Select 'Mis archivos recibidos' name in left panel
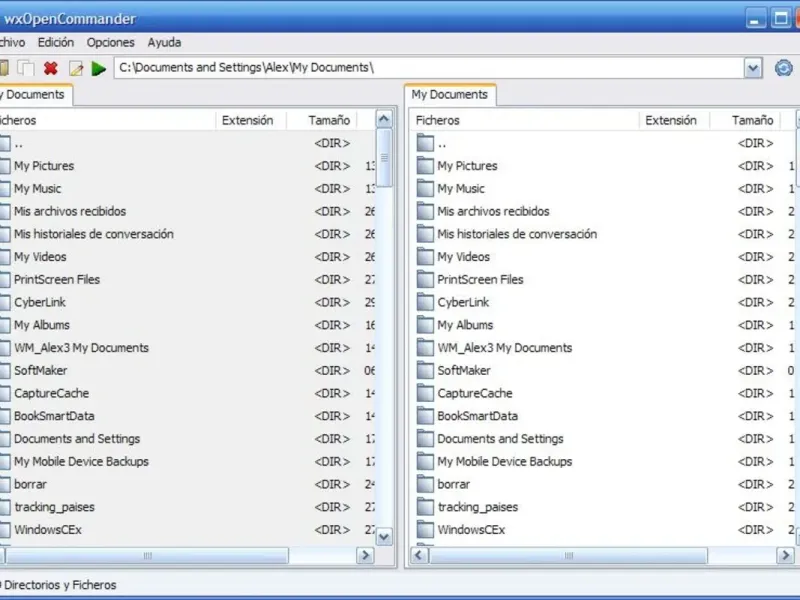Screen dimensions: 800x600 coord(70,211)
